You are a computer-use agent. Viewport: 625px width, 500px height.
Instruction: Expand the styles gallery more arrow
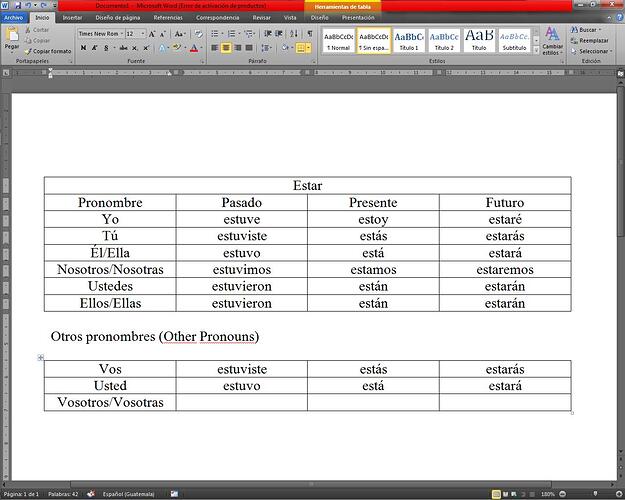pos(536,51)
